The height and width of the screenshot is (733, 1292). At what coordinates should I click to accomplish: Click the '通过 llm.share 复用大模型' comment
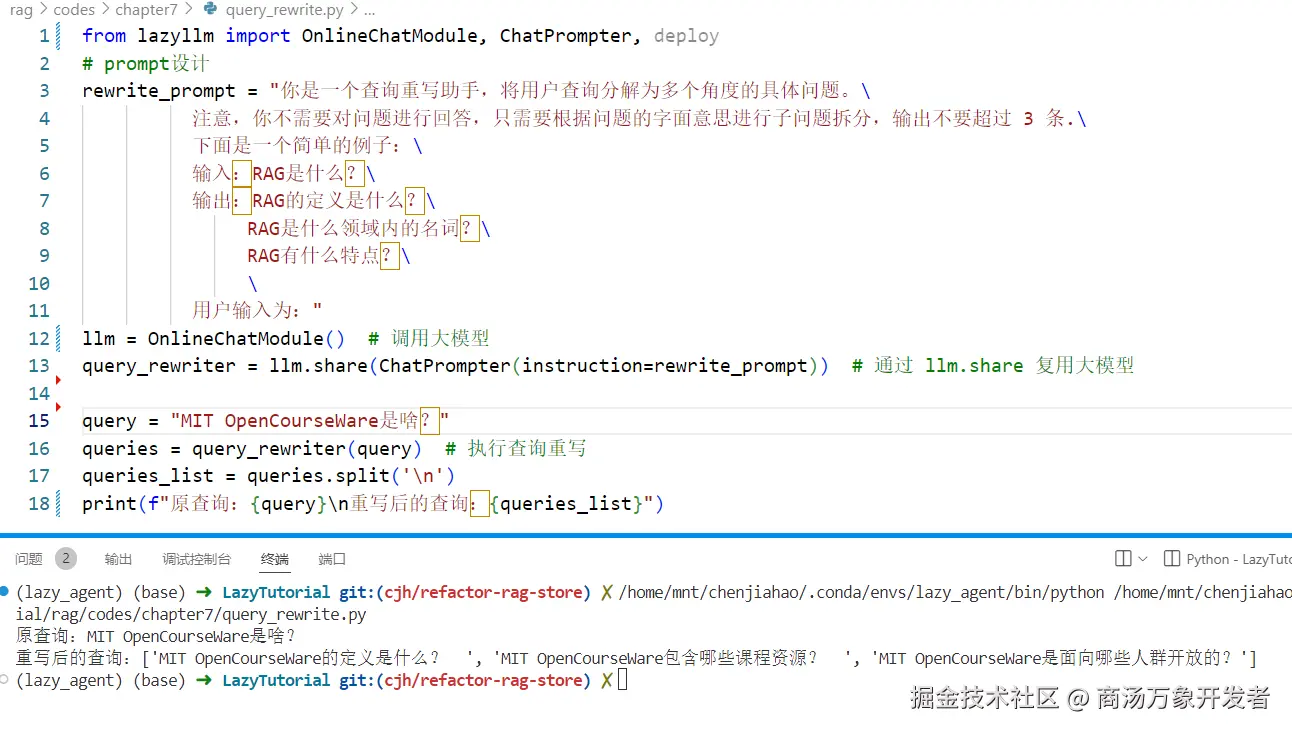coord(1004,365)
